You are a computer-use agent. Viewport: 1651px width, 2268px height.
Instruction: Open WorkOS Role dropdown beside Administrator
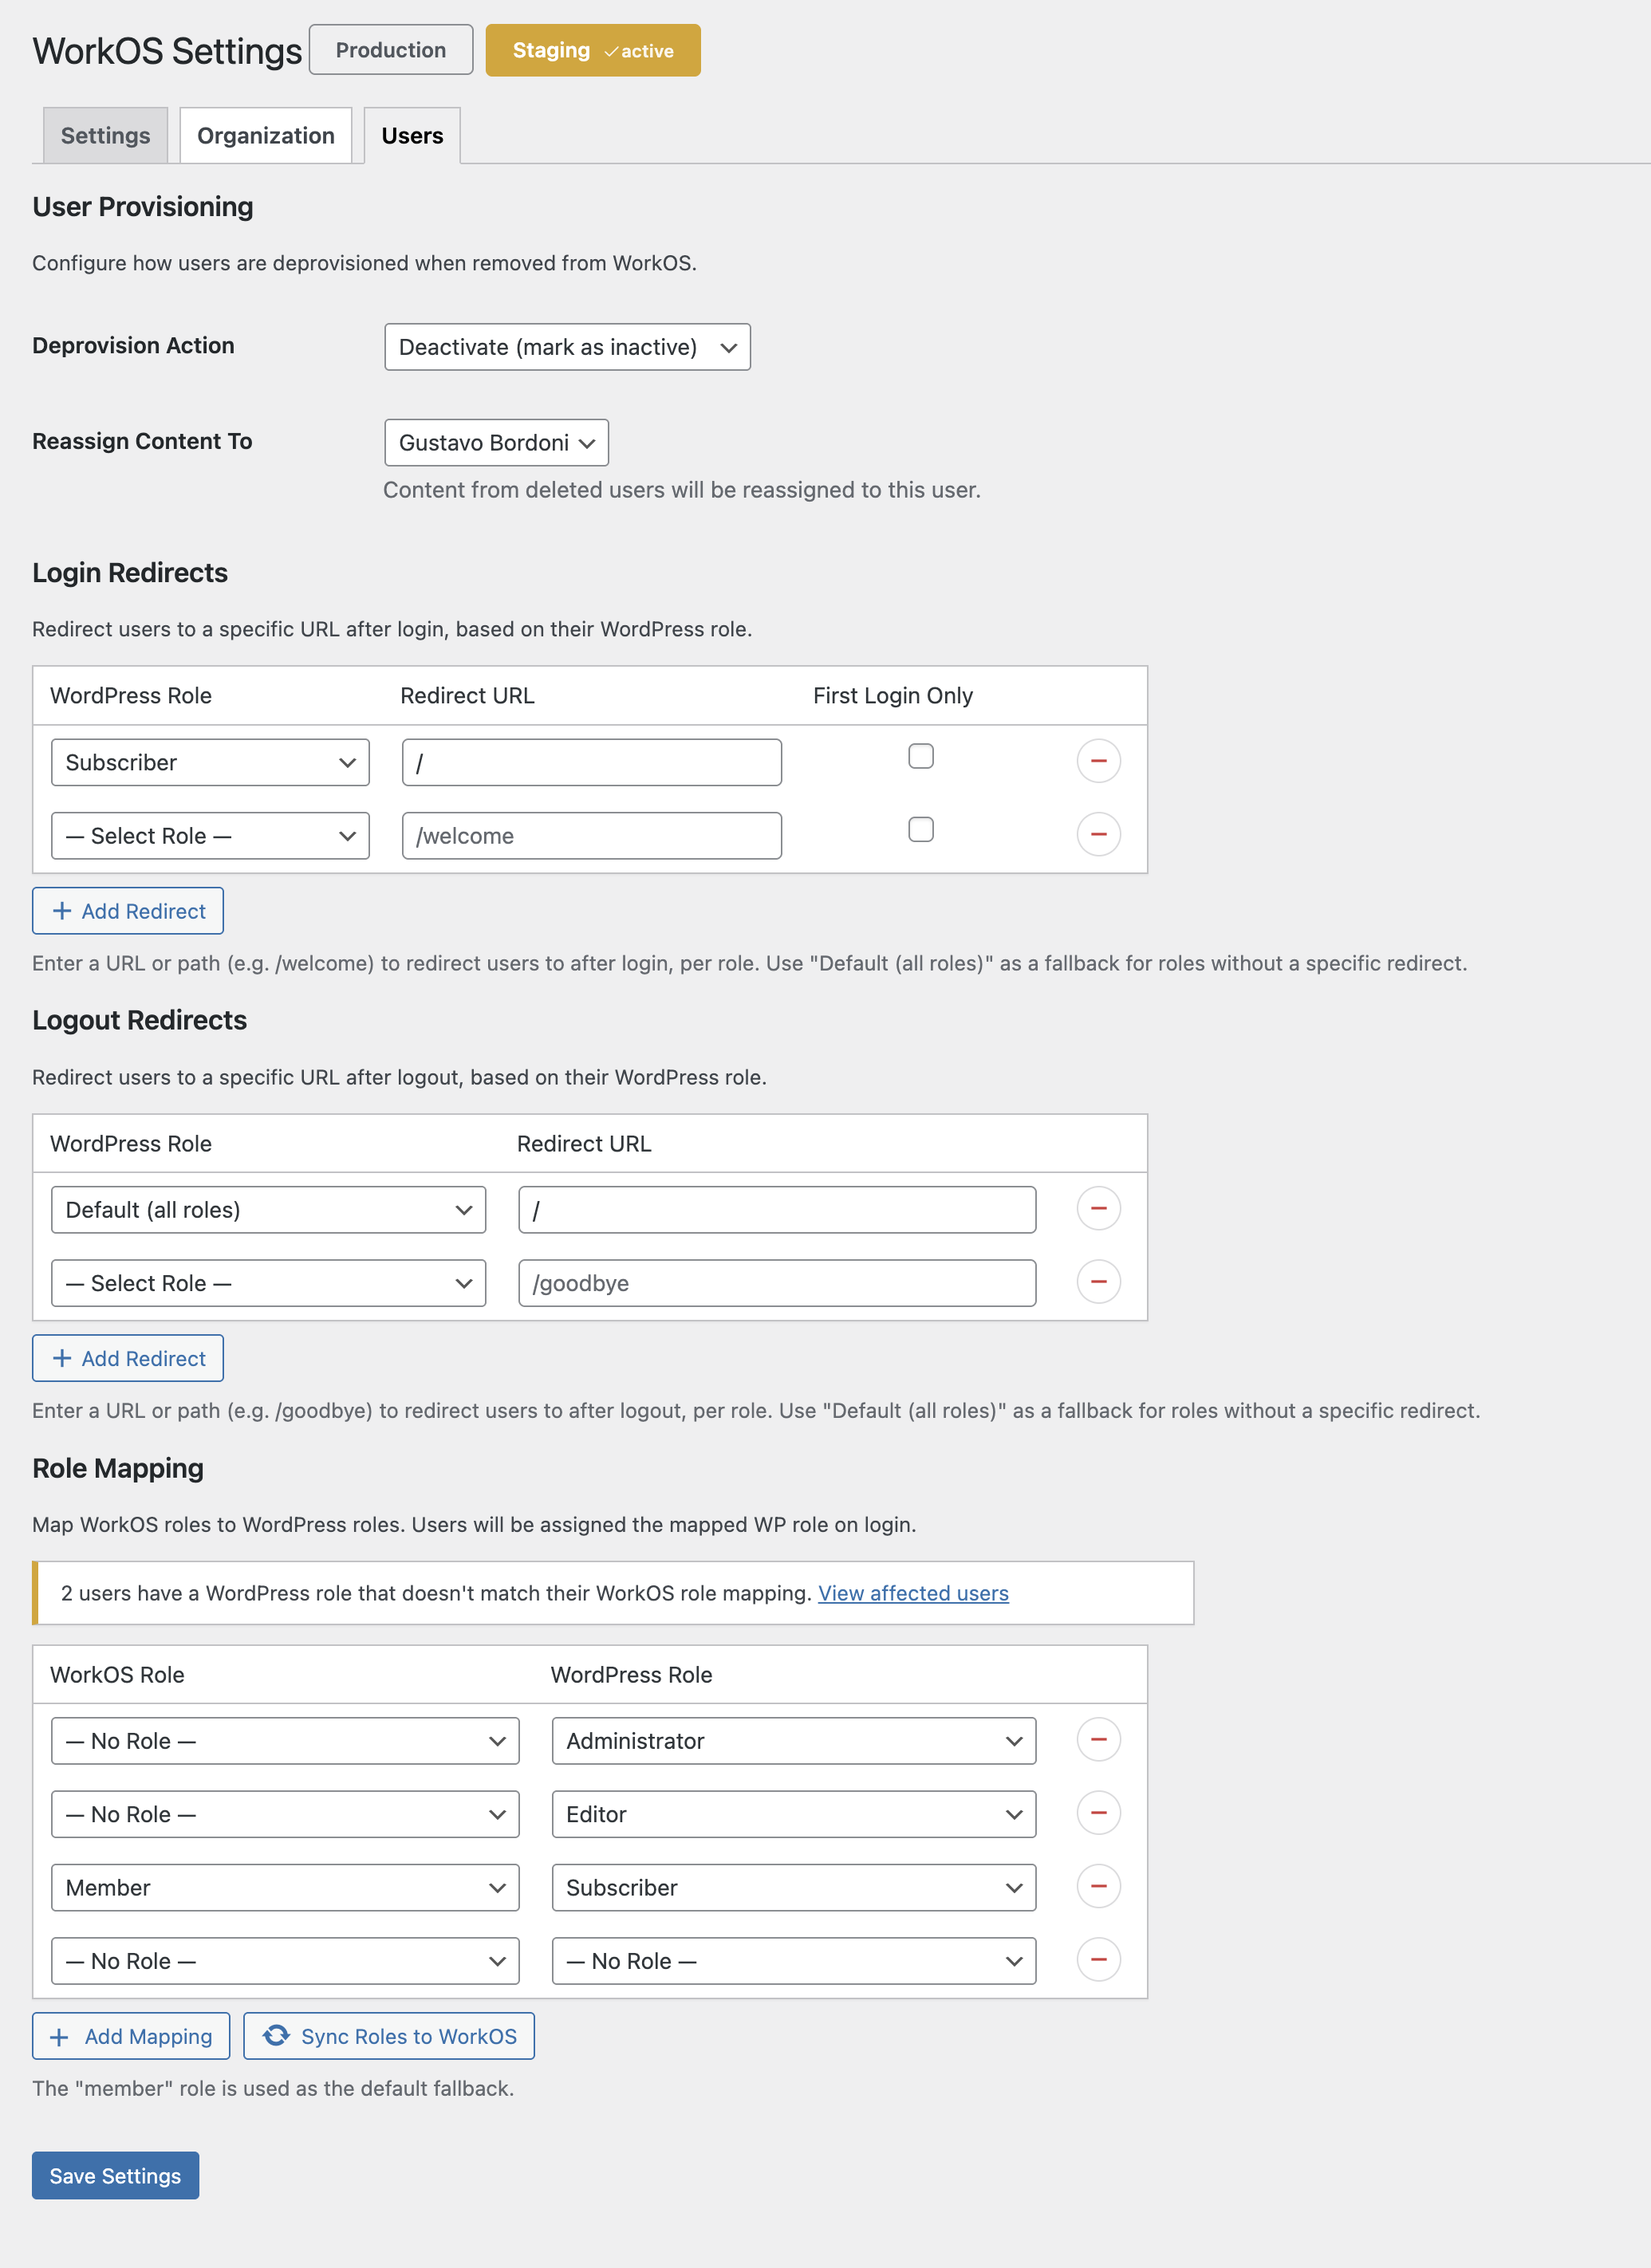[x=285, y=1741]
